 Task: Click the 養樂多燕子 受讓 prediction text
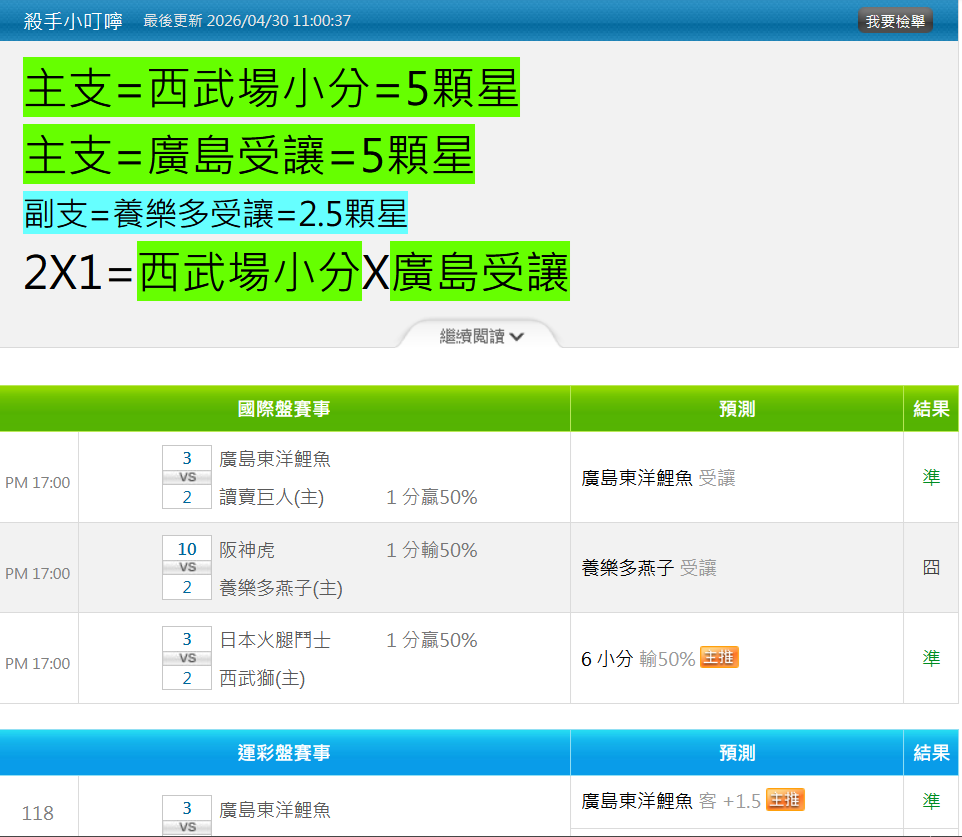649,568
